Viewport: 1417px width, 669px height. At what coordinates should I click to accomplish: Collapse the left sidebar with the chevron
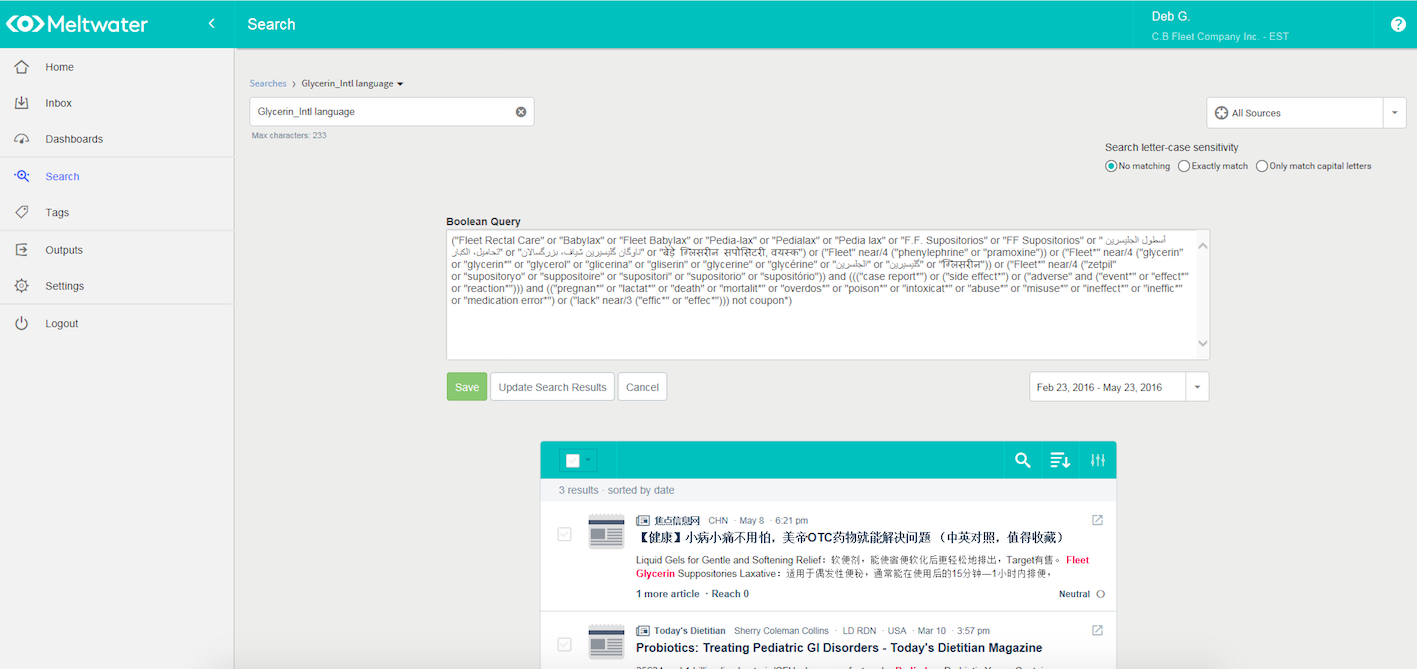click(211, 24)
